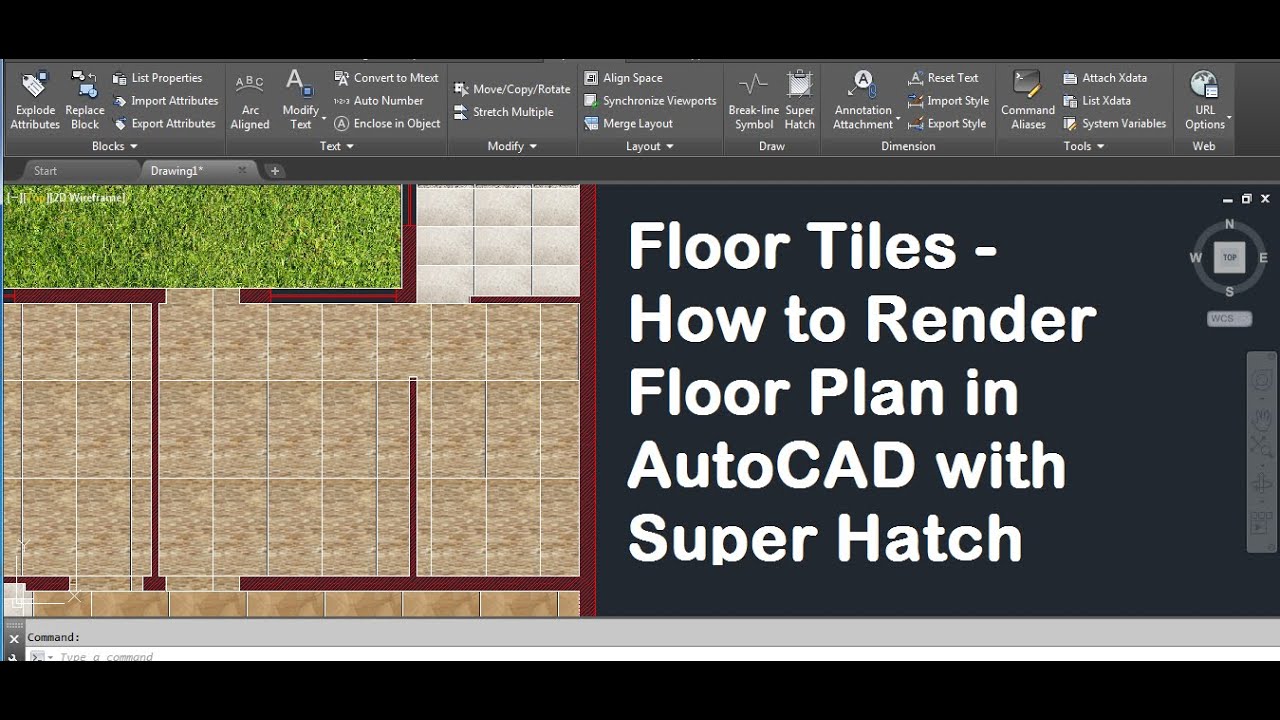Select Enclose in Object
This screenshot has height=720, width=1280.
pyautogui.click(x=387, y=124)
